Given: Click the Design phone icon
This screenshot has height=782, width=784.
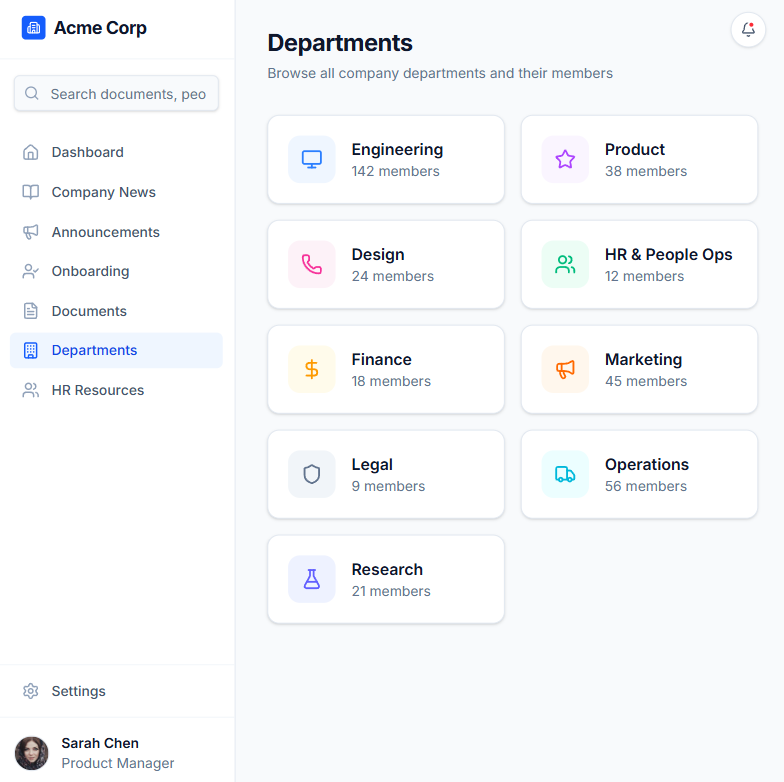Looking at the screenshot, I should (312, 265).
